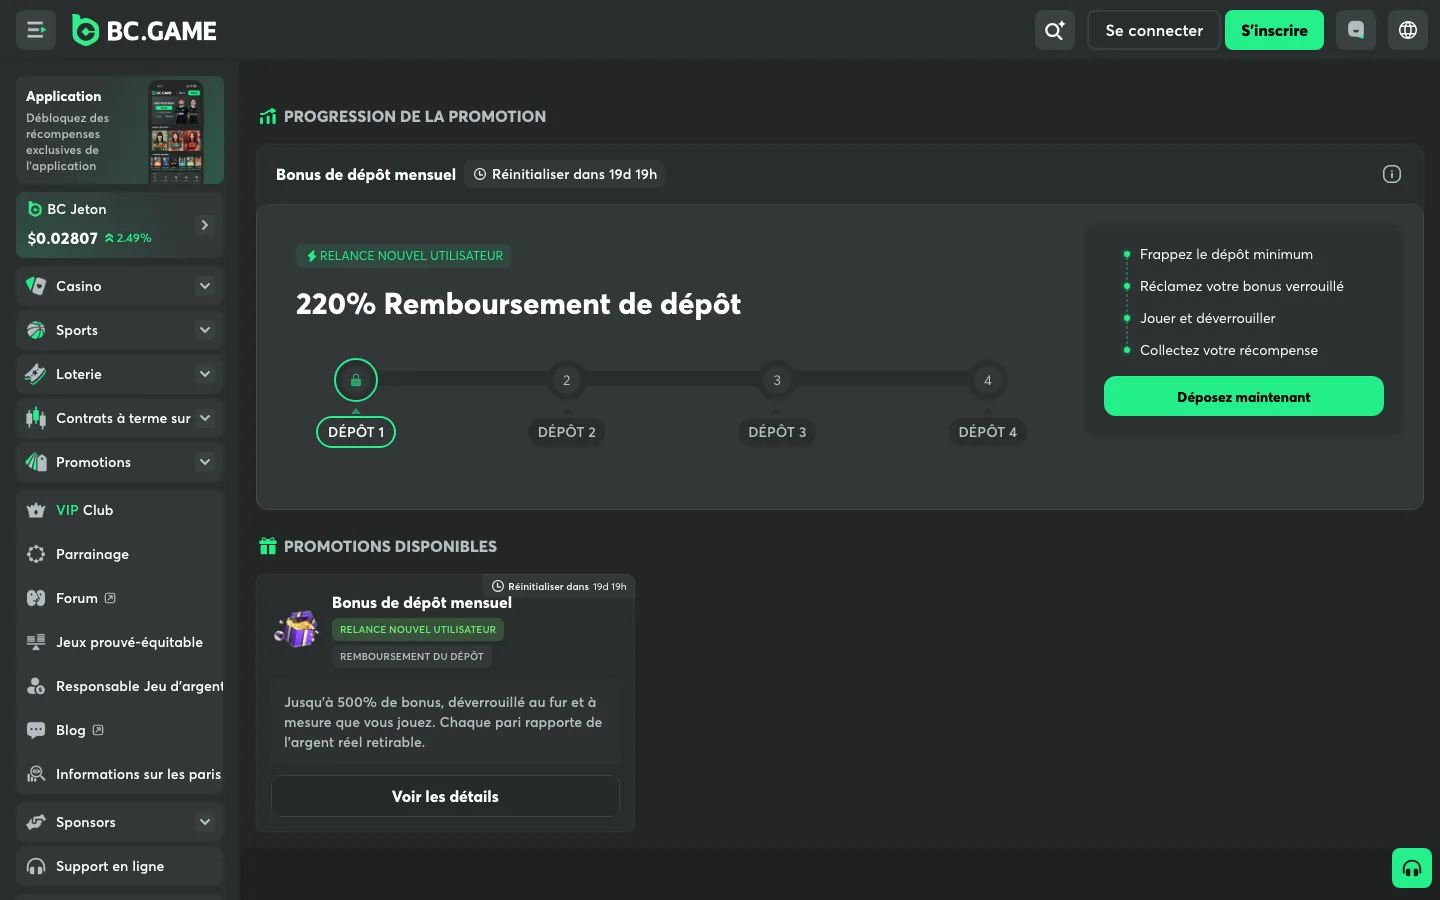Open the info icon in bonus header

pyautogui.click(x=1392, y=174)
